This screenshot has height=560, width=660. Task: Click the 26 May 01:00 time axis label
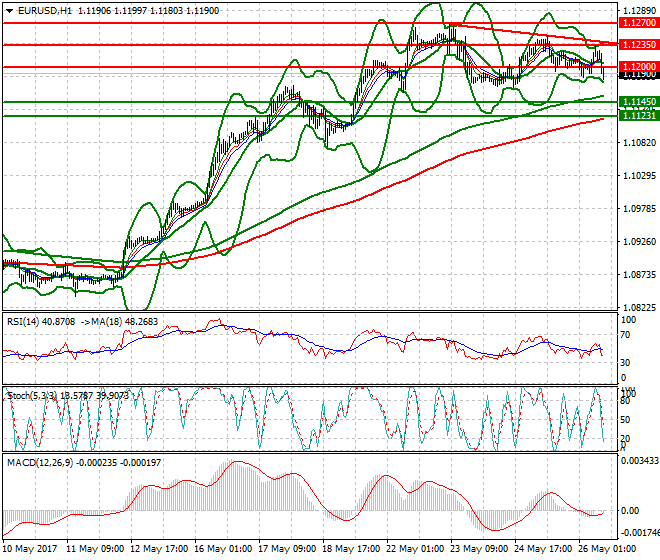point(607,549)
